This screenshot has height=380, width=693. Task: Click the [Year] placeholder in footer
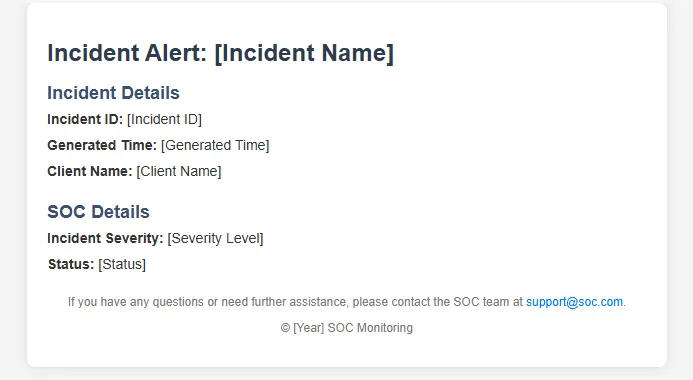308,328
